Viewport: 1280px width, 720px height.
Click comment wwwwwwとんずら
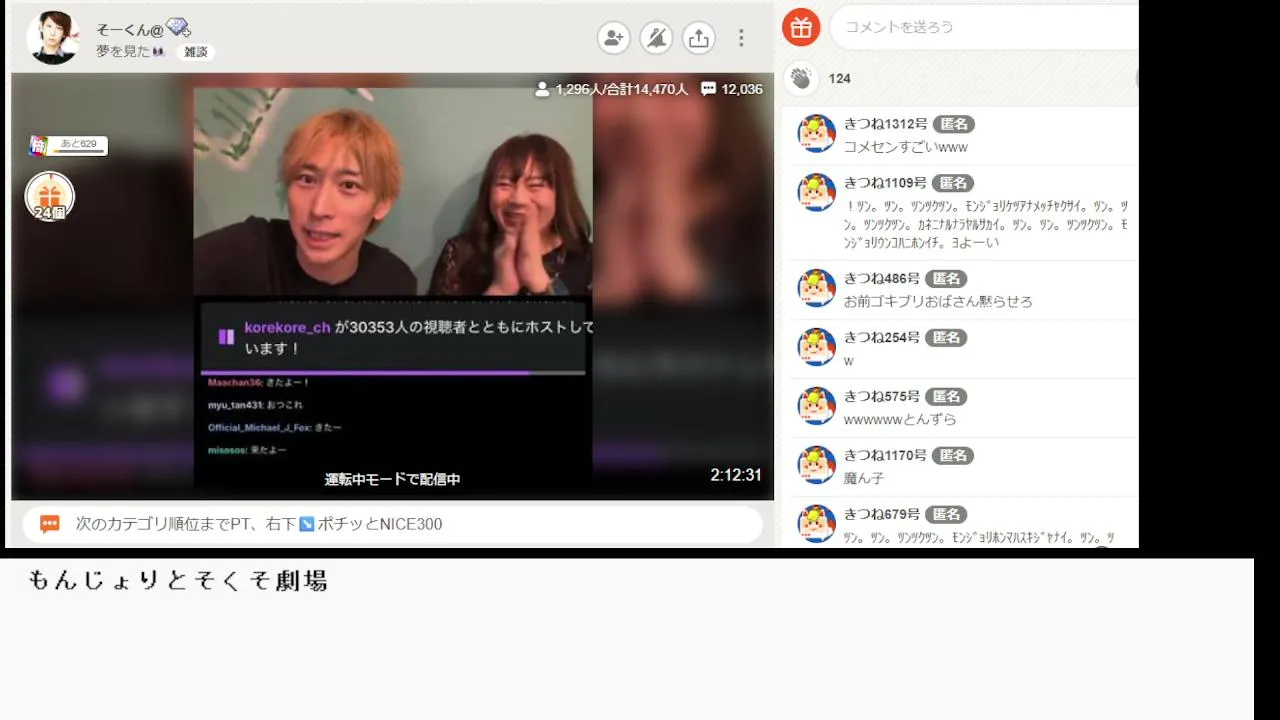pos(900,419)
